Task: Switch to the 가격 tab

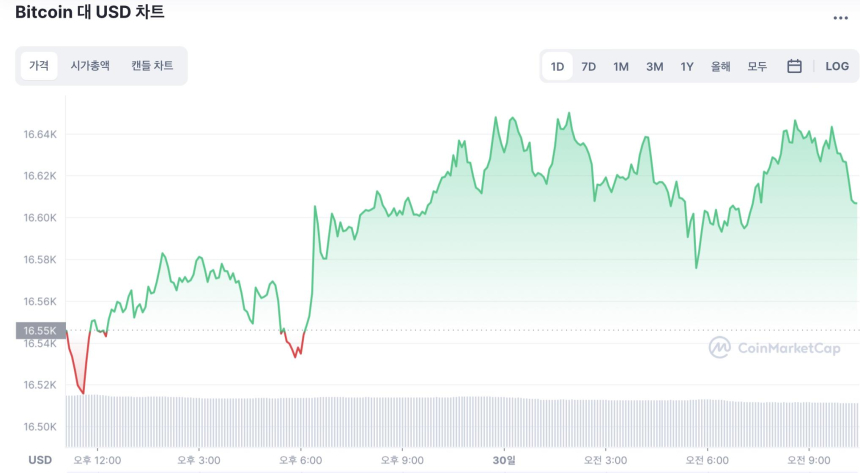Action: tap(40, 66)
